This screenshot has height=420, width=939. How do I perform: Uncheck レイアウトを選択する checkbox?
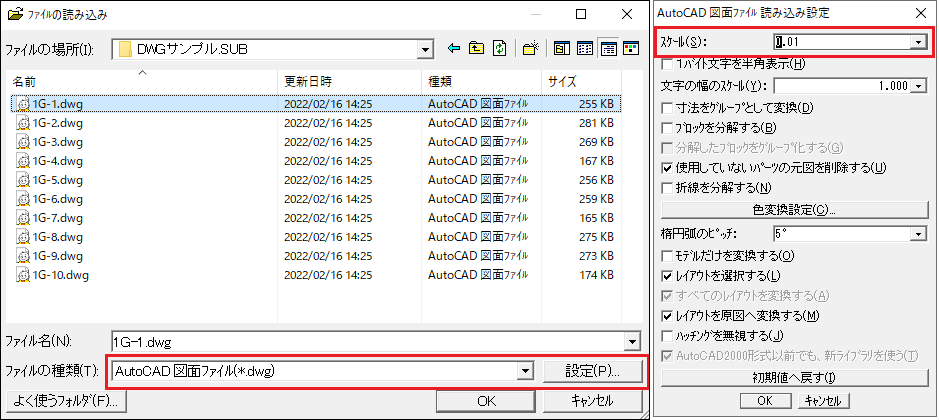coord(667,276)
